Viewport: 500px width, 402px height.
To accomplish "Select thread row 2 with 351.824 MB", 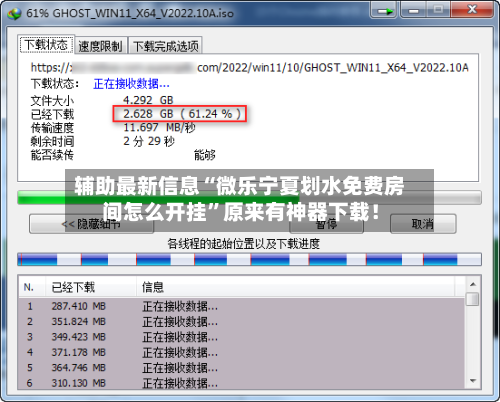I will point(242,321).
